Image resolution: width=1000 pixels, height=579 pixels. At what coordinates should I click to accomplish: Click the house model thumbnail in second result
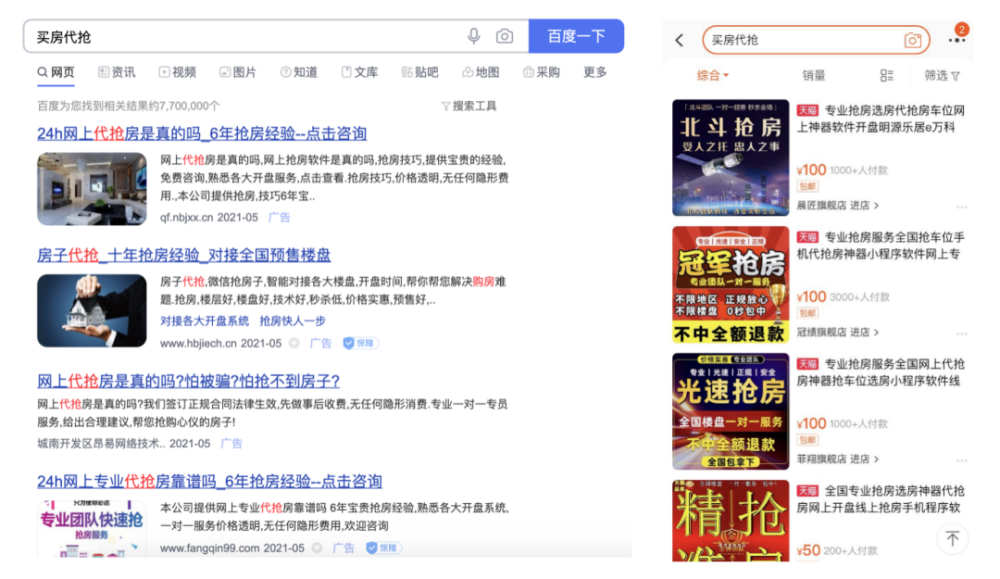[92, 311]
